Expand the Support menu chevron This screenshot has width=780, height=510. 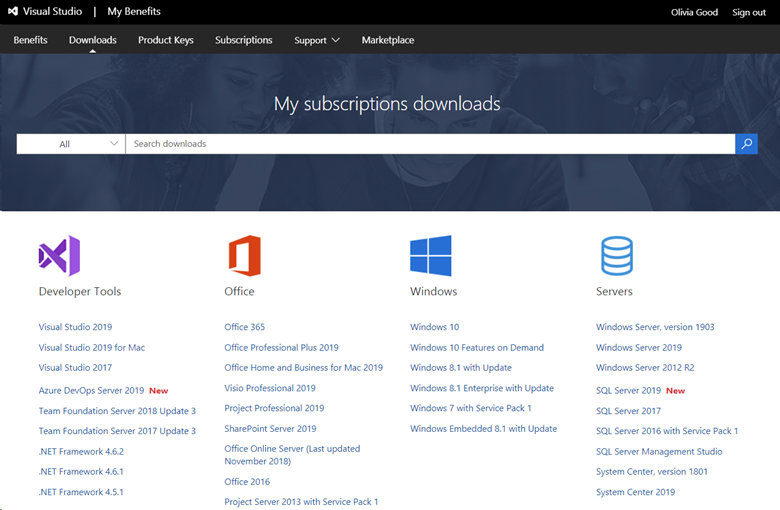coord(336,40)
